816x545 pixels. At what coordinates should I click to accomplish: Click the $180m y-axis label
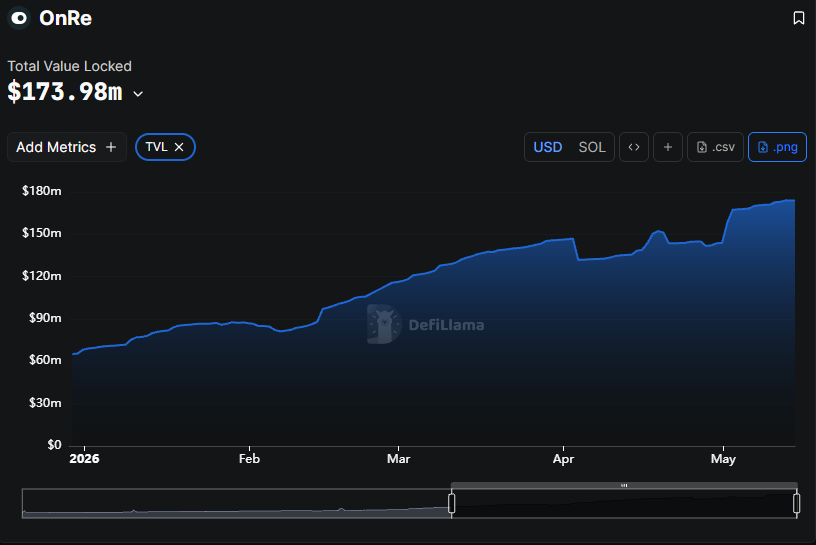[x=42, y=191]
